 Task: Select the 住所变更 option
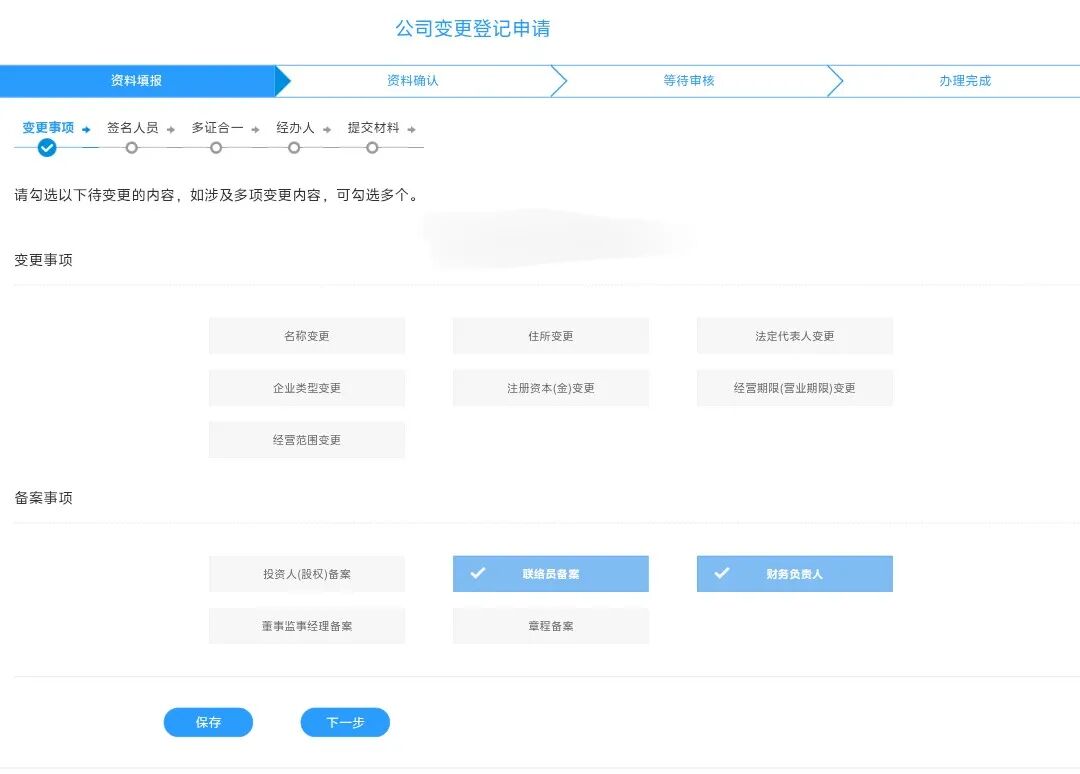pyautogui.click(x=550, y=335)
